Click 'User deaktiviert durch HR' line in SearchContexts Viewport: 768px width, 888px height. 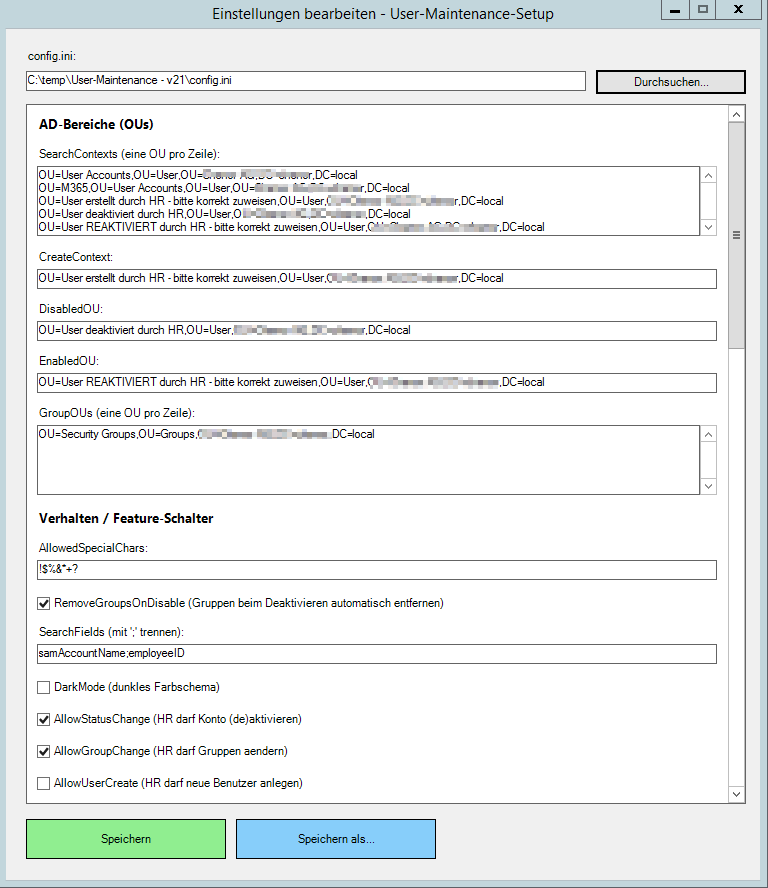pos(224,214)
